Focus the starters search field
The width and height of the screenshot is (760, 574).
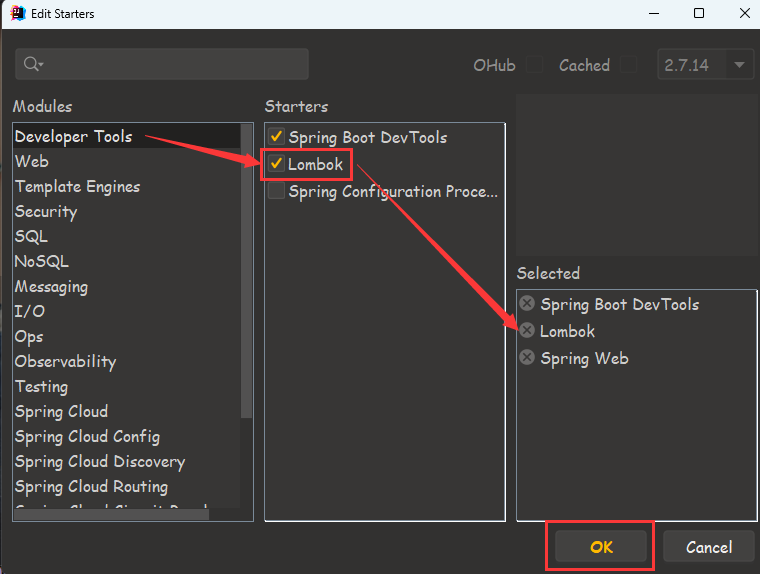(162, 64)
